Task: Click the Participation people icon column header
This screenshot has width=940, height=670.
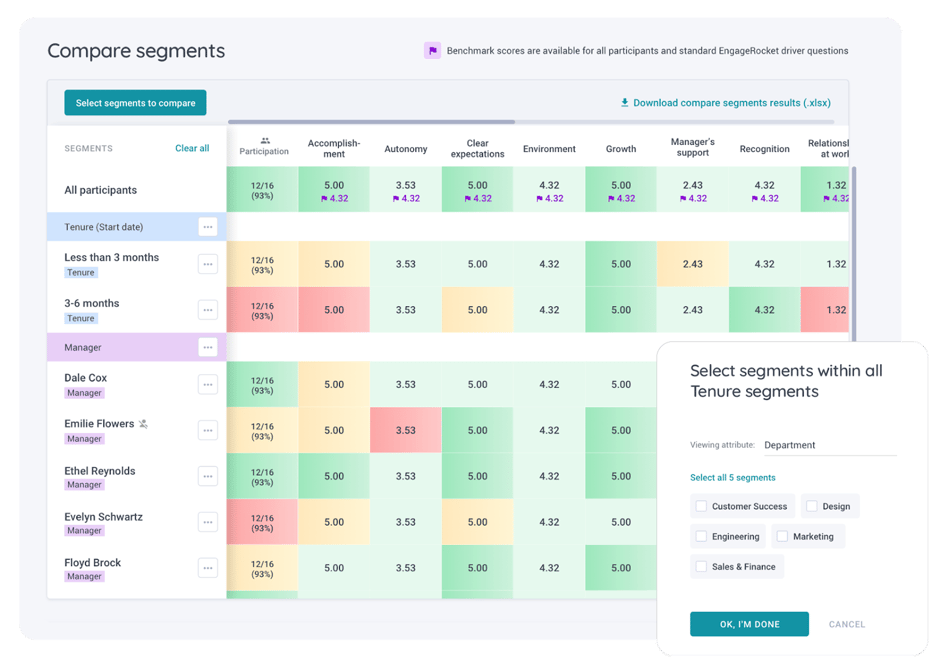Action: click(x=264, y=141)
